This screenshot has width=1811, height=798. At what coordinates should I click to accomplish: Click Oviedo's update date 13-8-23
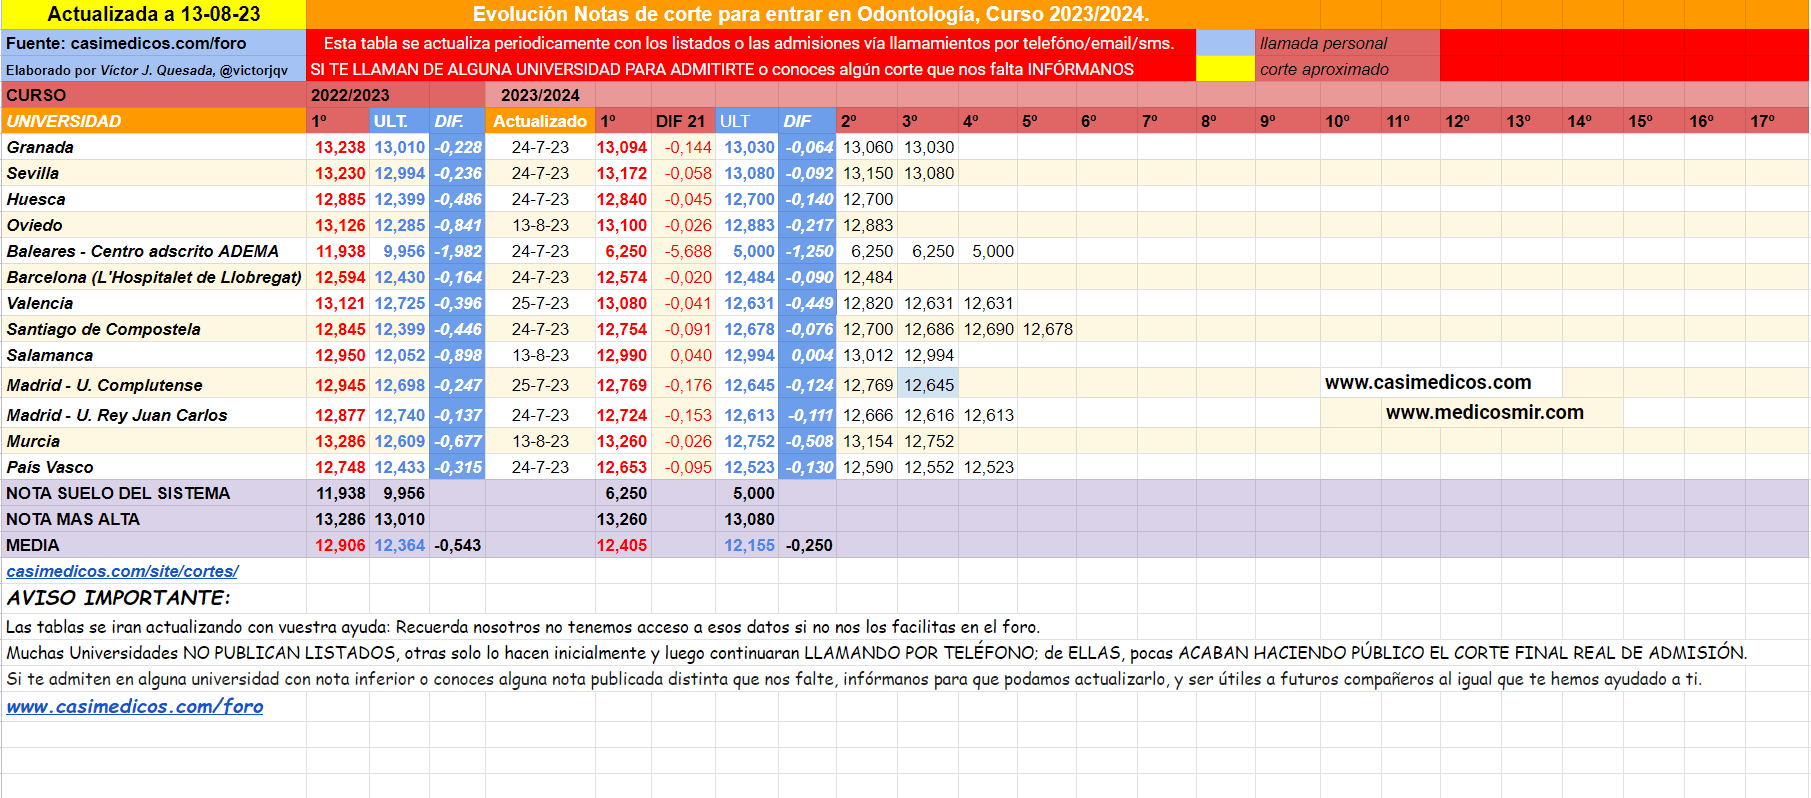[540, 225]
